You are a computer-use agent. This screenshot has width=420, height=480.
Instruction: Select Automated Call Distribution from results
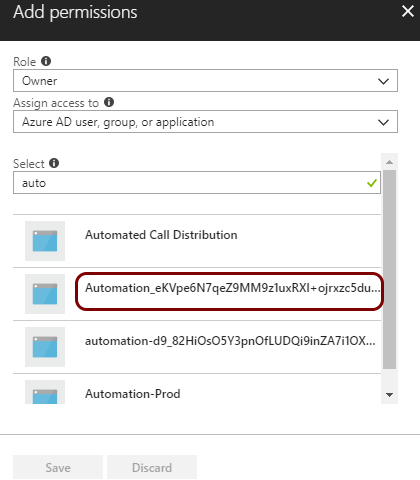click(x=197, y=241)
